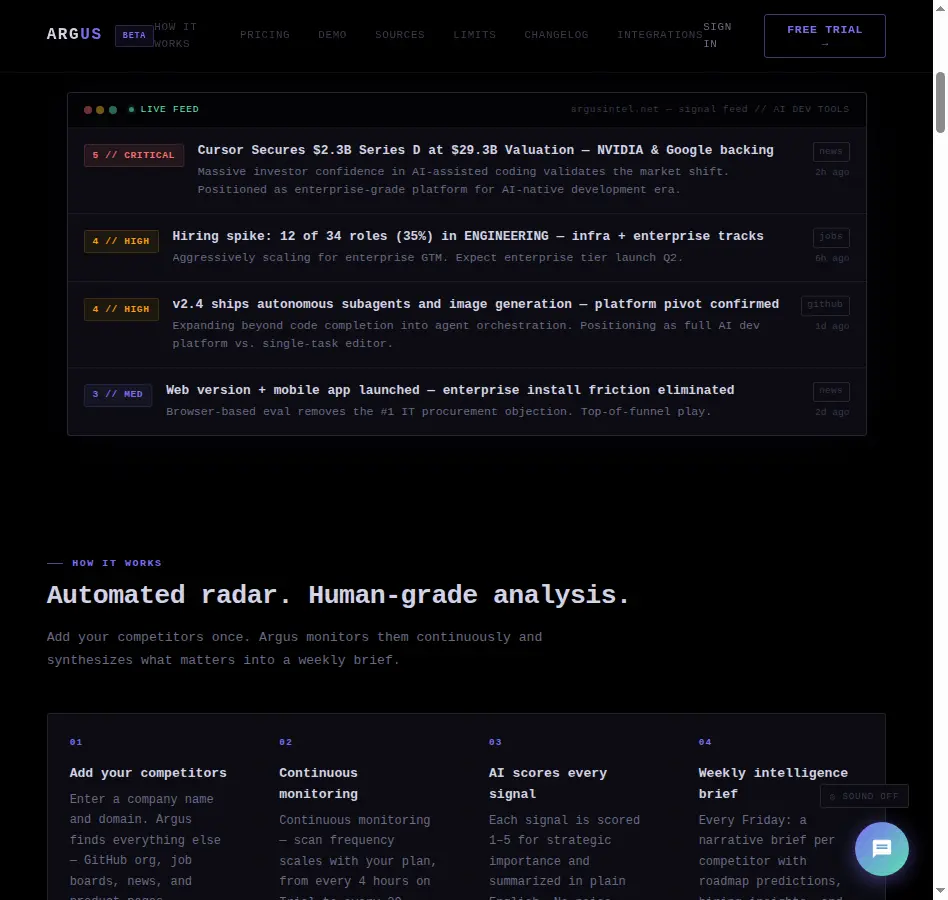Viewport: 948px width, 900px height.
Task: Click the '1d ago' timestamp
Action: pyautogui.click(x=832, y=326)
